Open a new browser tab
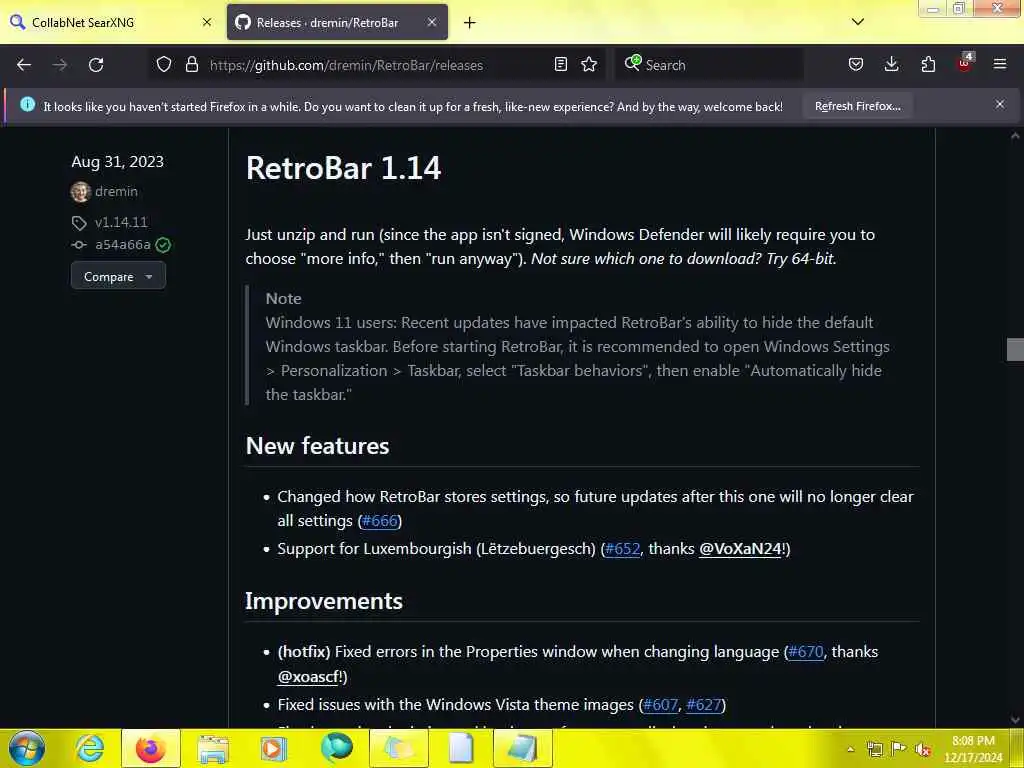This screenshot has width=1024, height=768. pyautogui.click(x=470, y=23)
